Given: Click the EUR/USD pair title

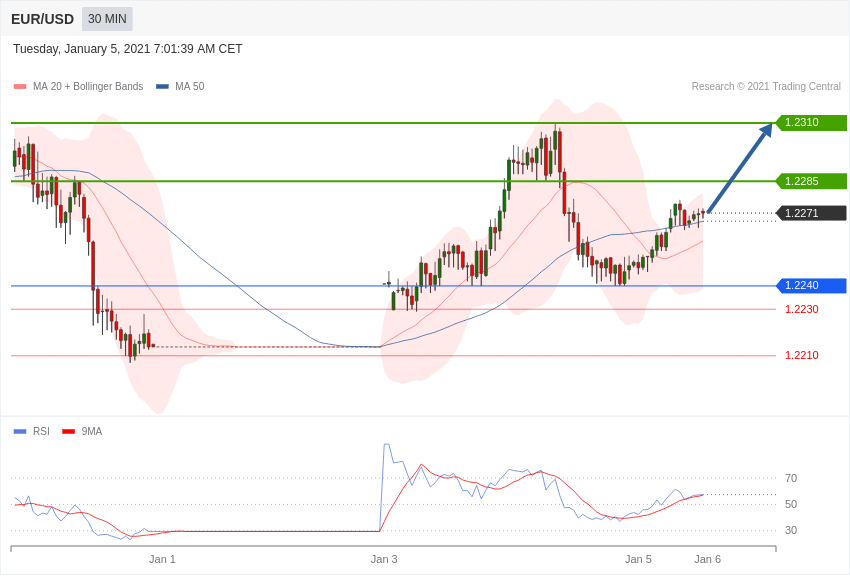Looking at the screenshot, I should pos(42,20).
